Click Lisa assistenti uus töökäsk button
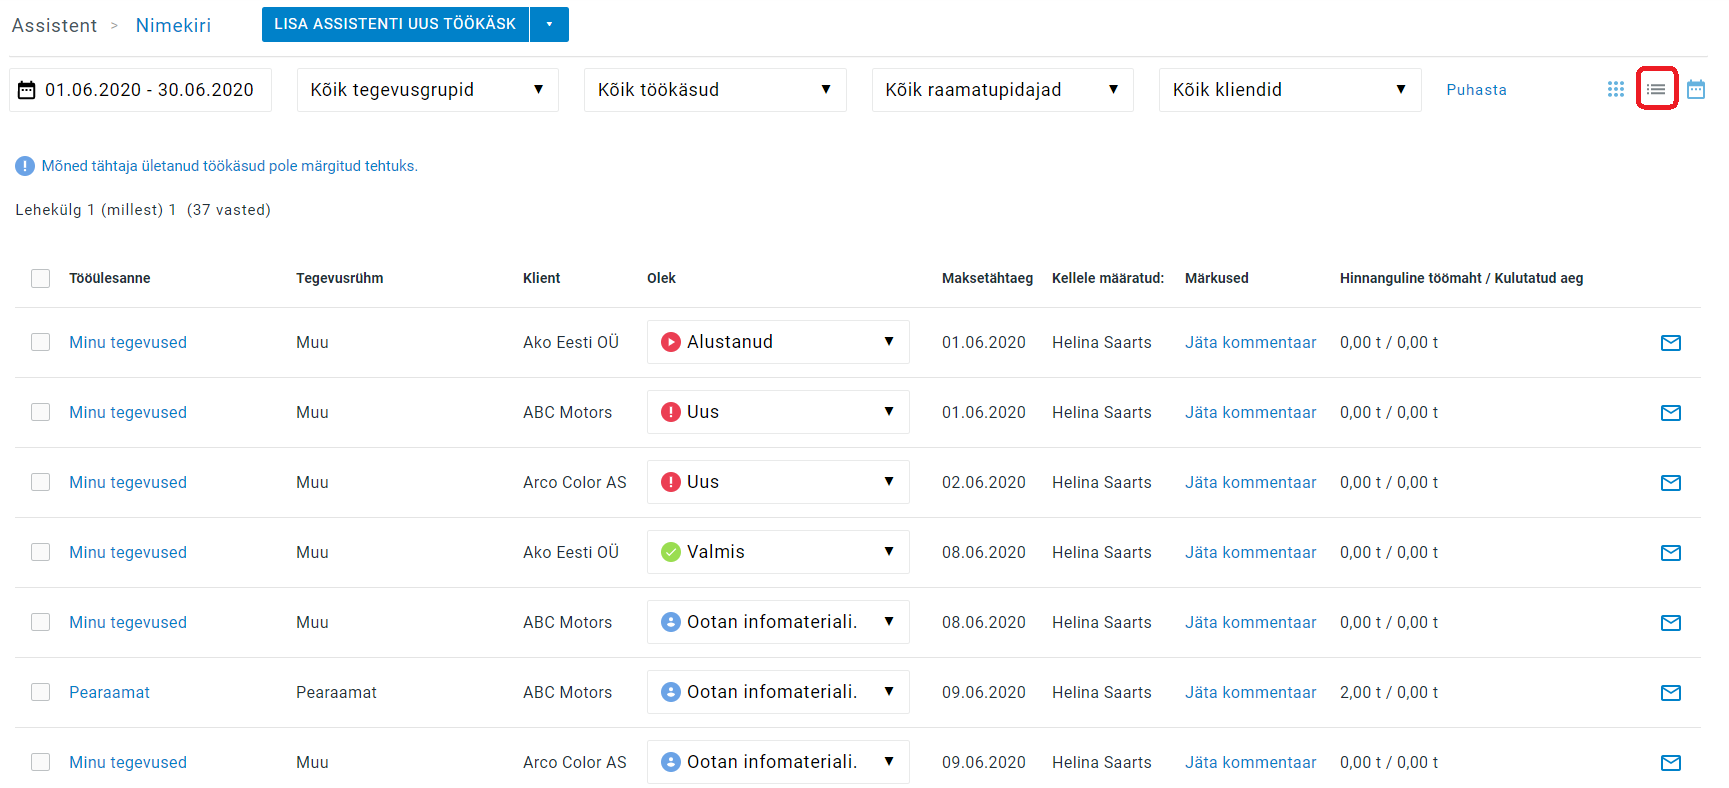The width and height of the screenshot is (1729, 788). 395,24
